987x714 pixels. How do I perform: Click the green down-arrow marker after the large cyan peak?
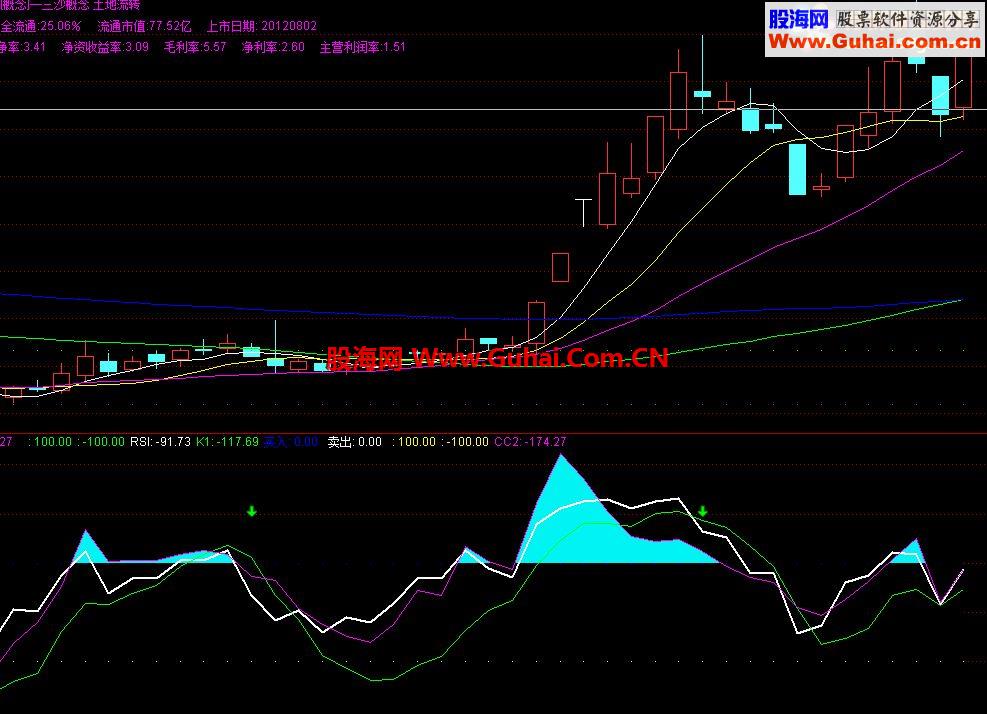click(x=702, y=511)
